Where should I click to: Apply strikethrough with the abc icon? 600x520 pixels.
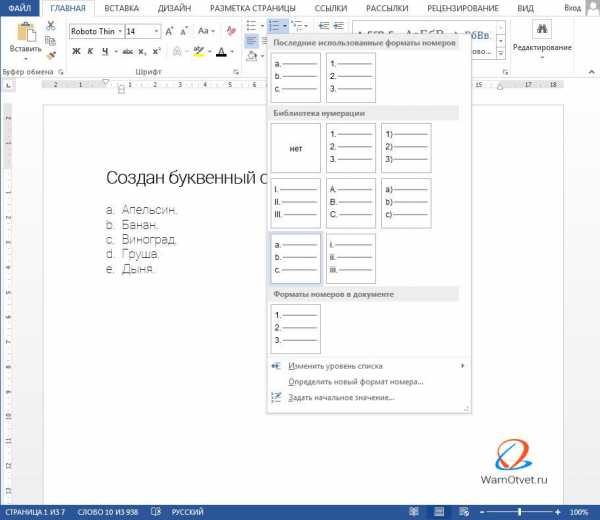point(127,51)
